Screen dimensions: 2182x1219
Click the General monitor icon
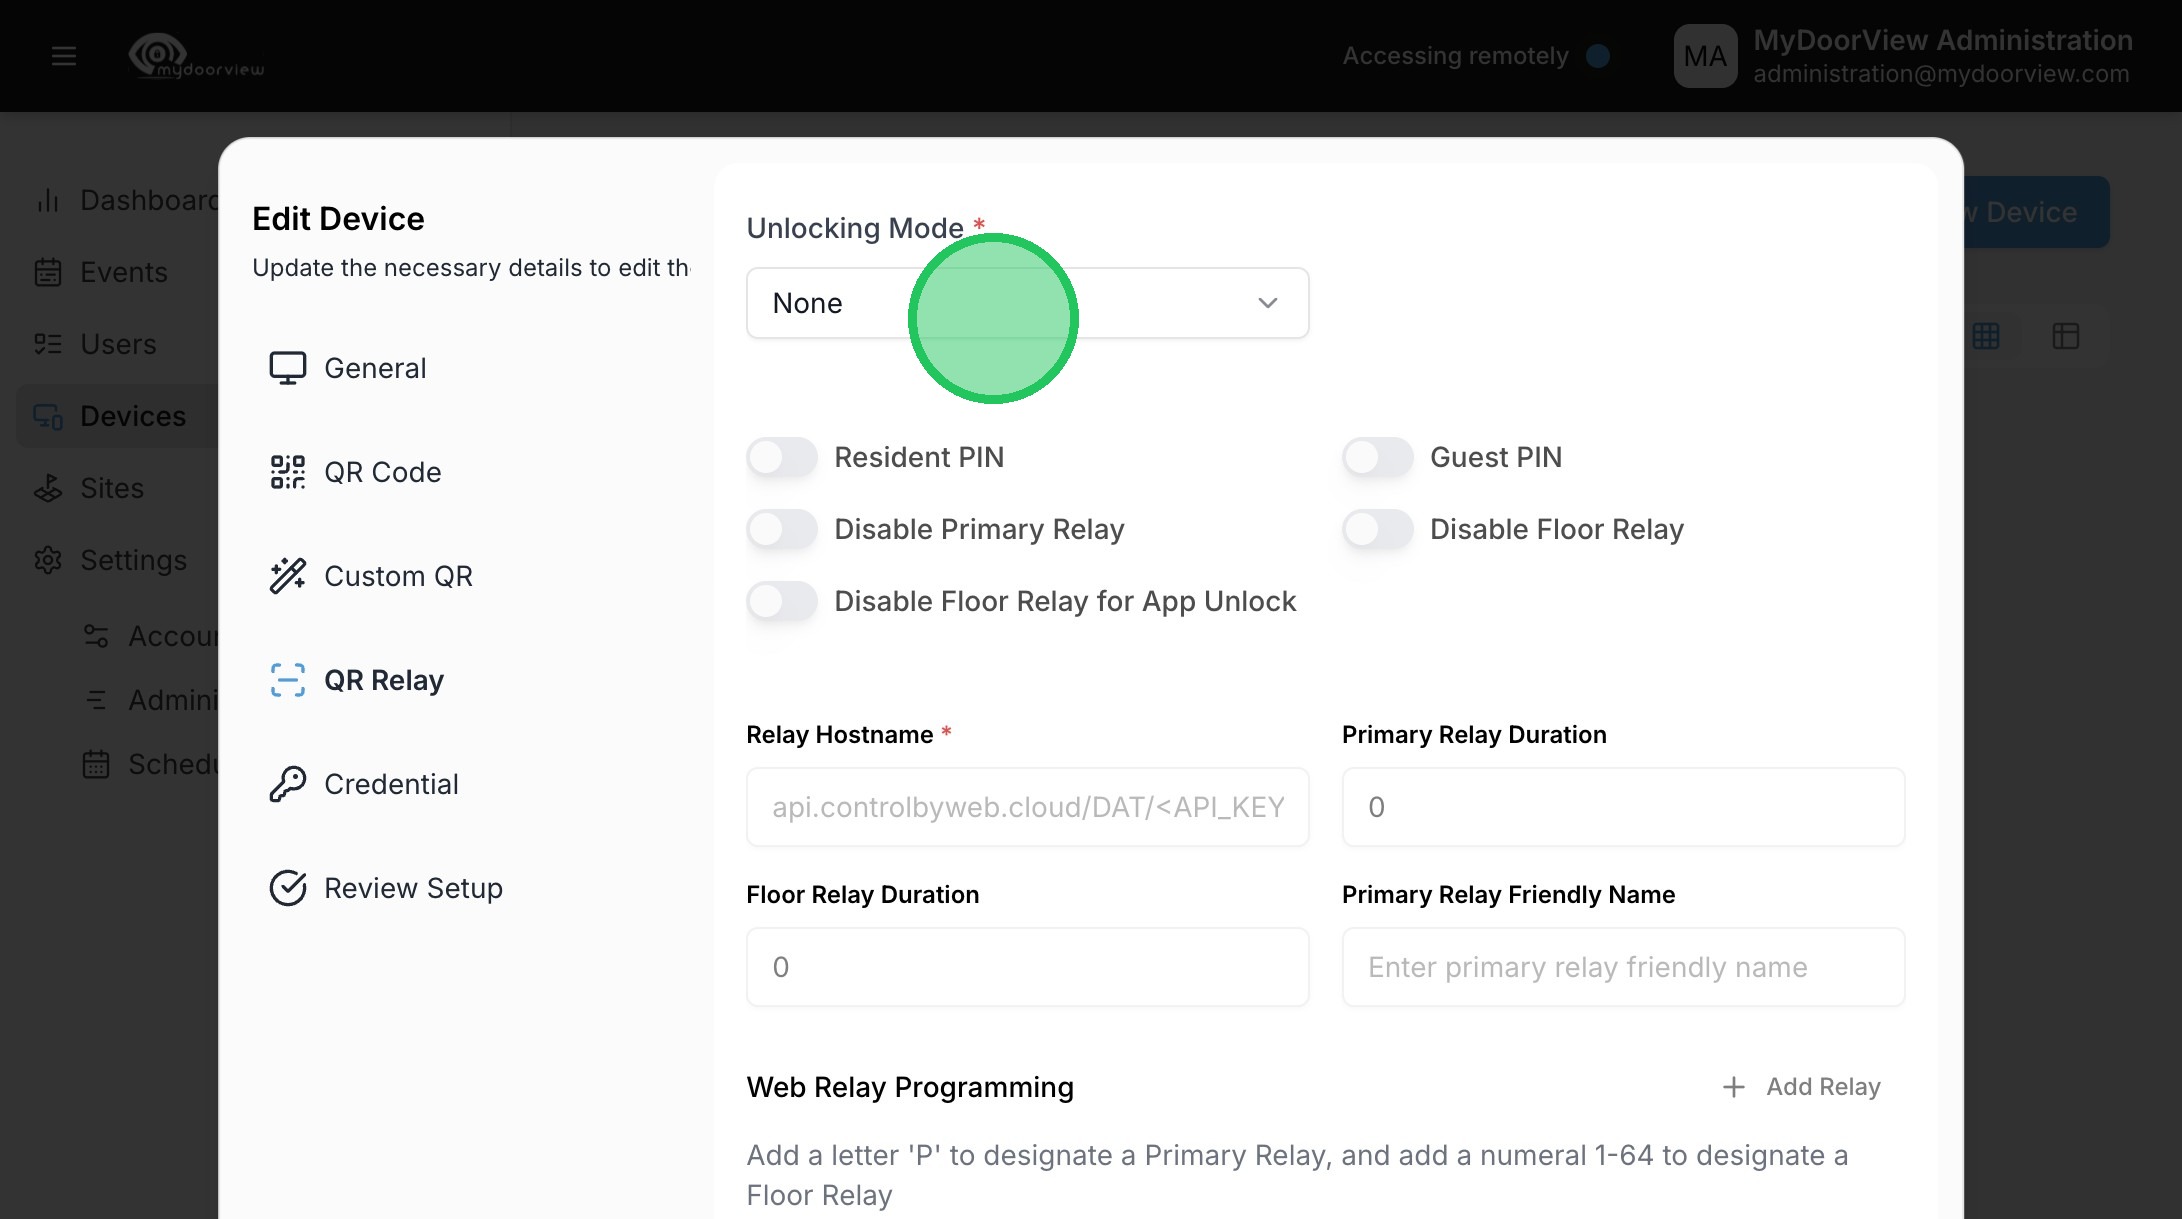coord(287,368)
